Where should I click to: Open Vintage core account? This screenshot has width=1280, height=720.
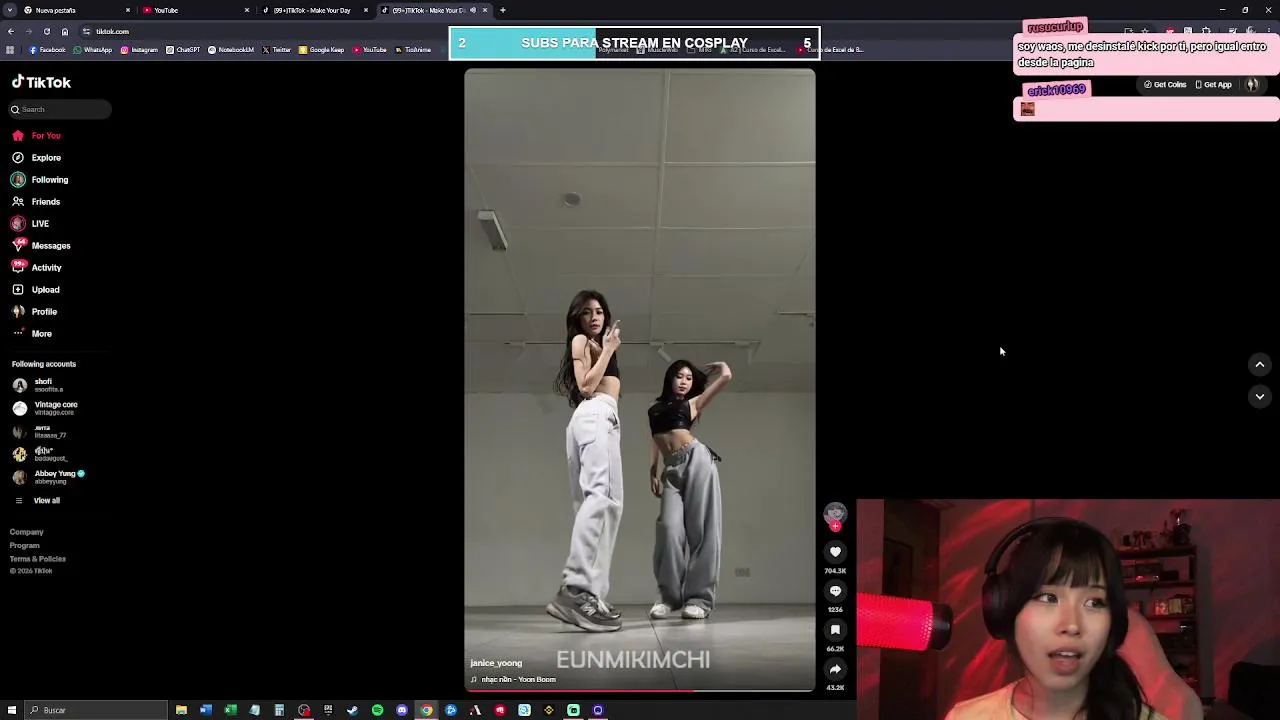(45, 408)
